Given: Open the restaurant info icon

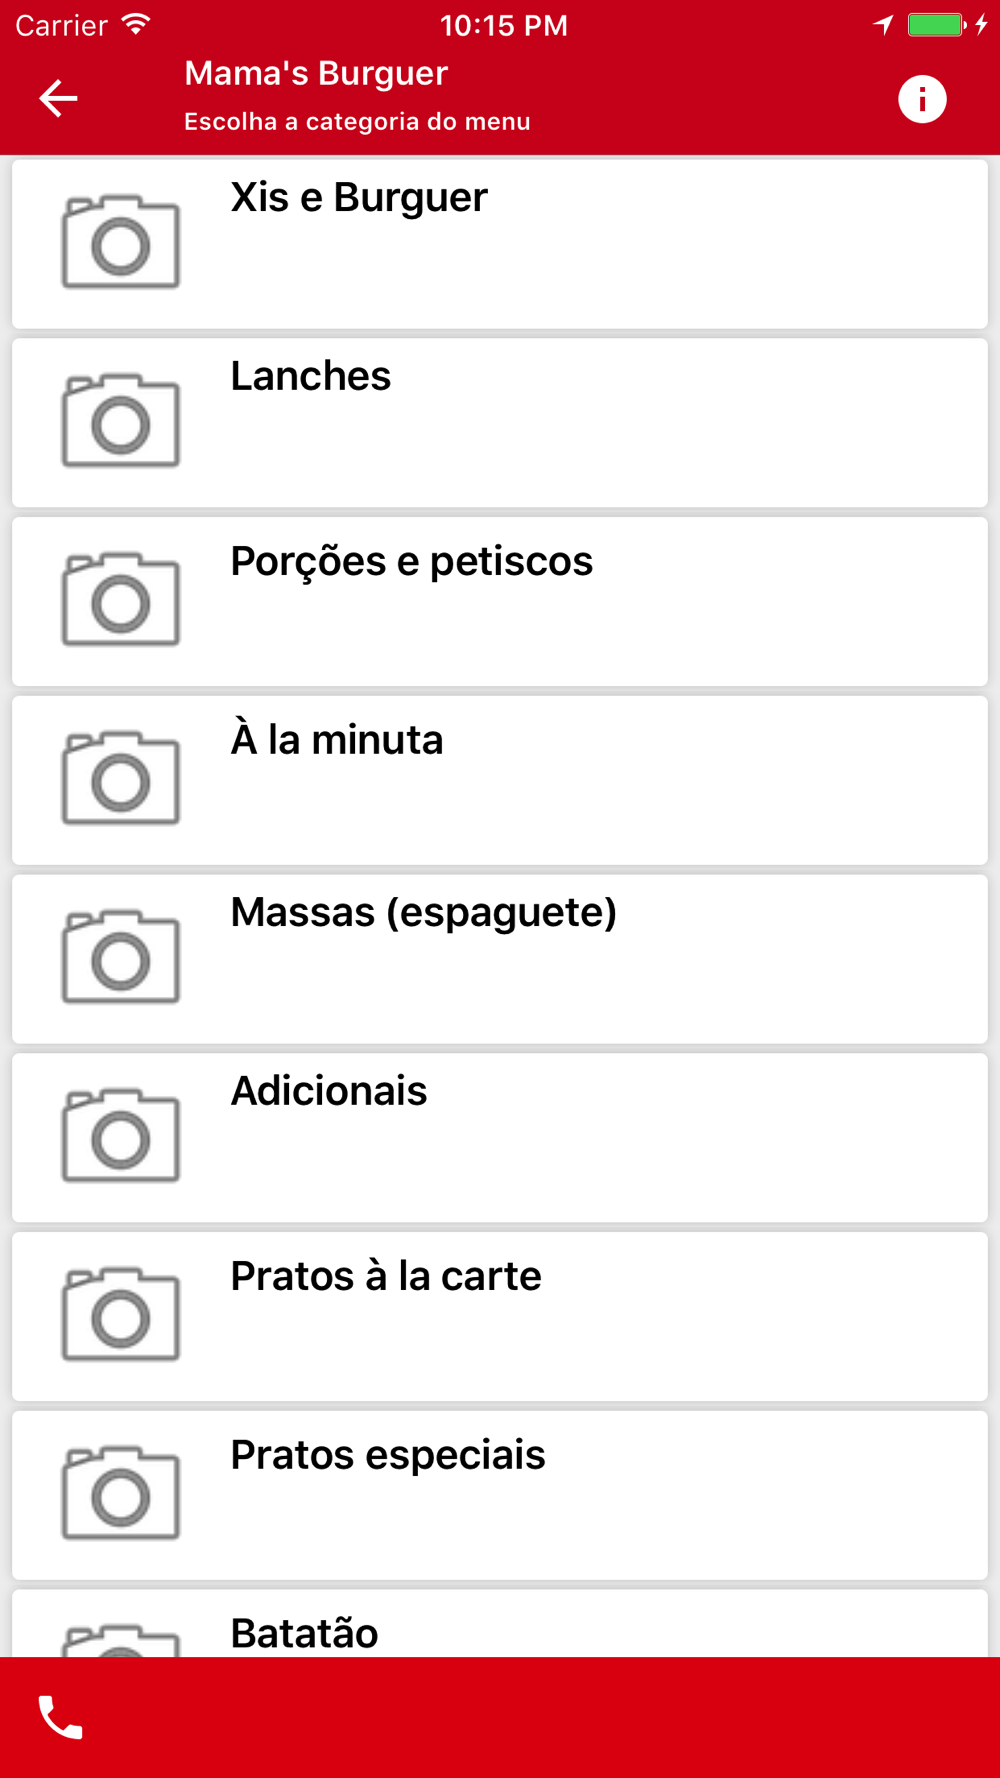Looking at the screenshot, I should click(x=921, y=99).
